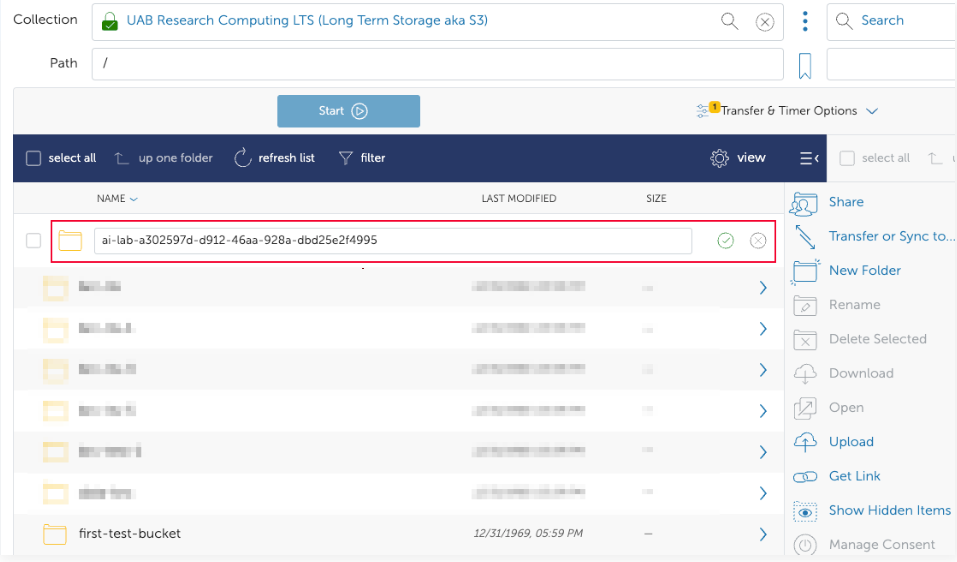Collapse the side menu panel icon
Screen dimensions: 957x562
pyautogui.click(x=809, y=158)
